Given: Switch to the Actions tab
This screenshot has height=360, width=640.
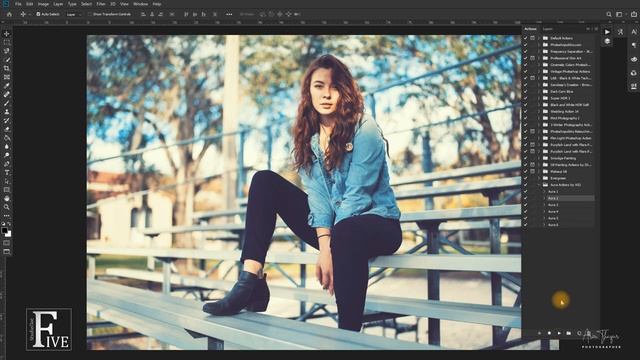Looking at the screenshot, I should point(530,29).
